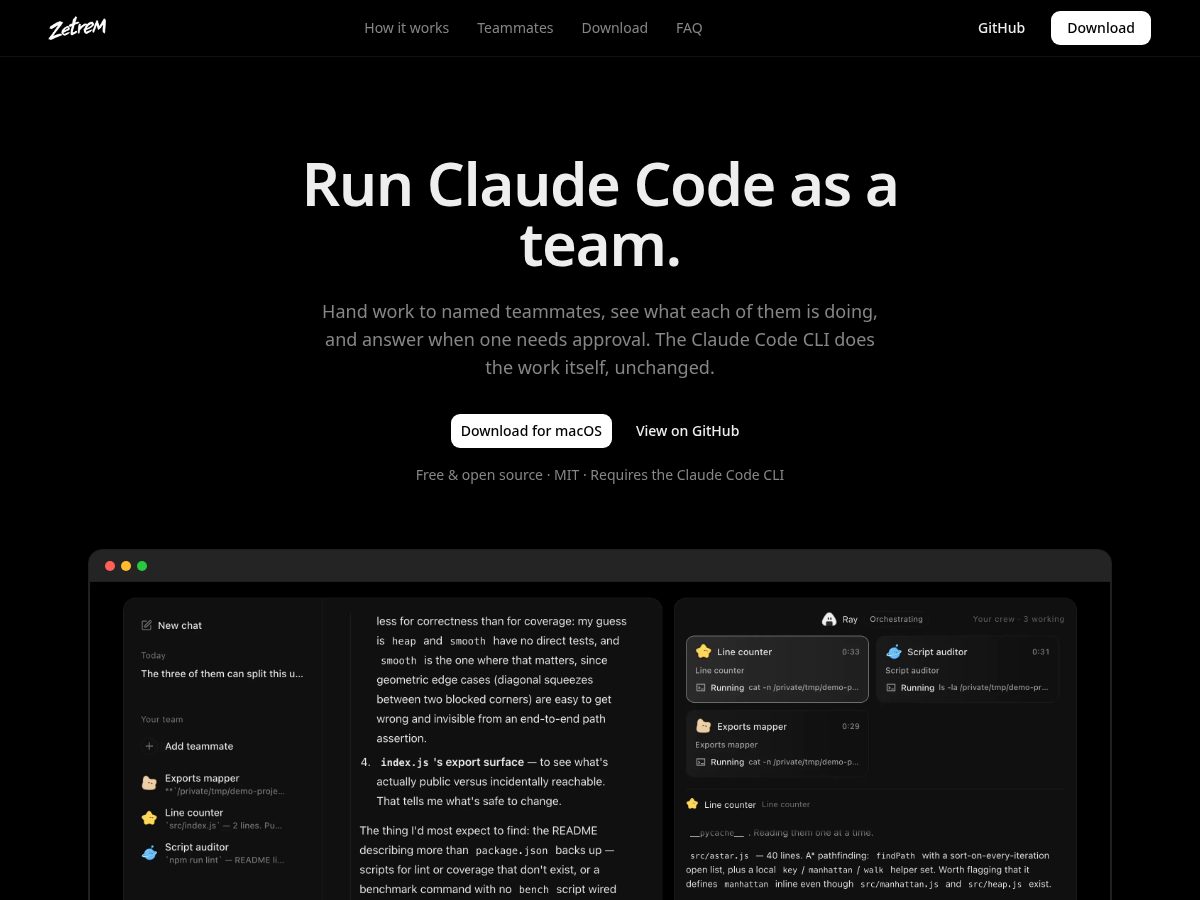Click the 'Today' sidebar heading
Image resolution: width=1200 pixels, height=900 pixels.
tap(153, 656)
